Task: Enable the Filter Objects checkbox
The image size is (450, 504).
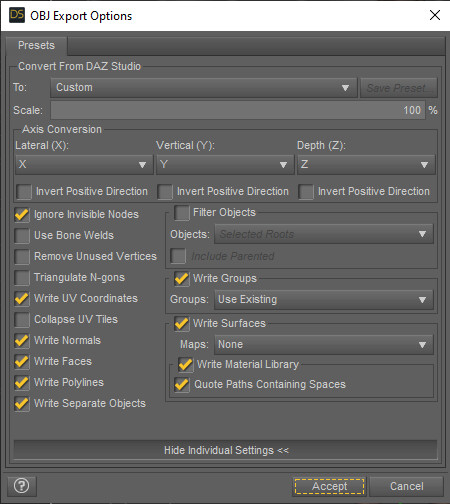Action: point(182,213)
